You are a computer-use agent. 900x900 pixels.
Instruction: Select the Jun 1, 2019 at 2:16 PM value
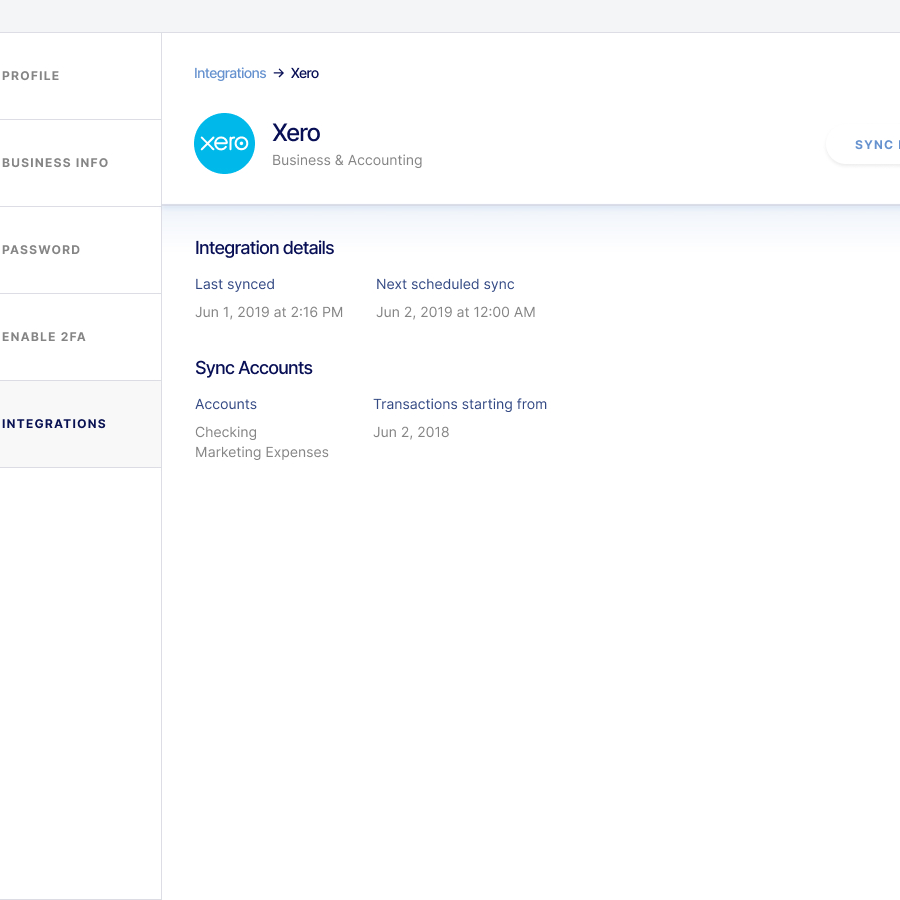pos(269,312)
